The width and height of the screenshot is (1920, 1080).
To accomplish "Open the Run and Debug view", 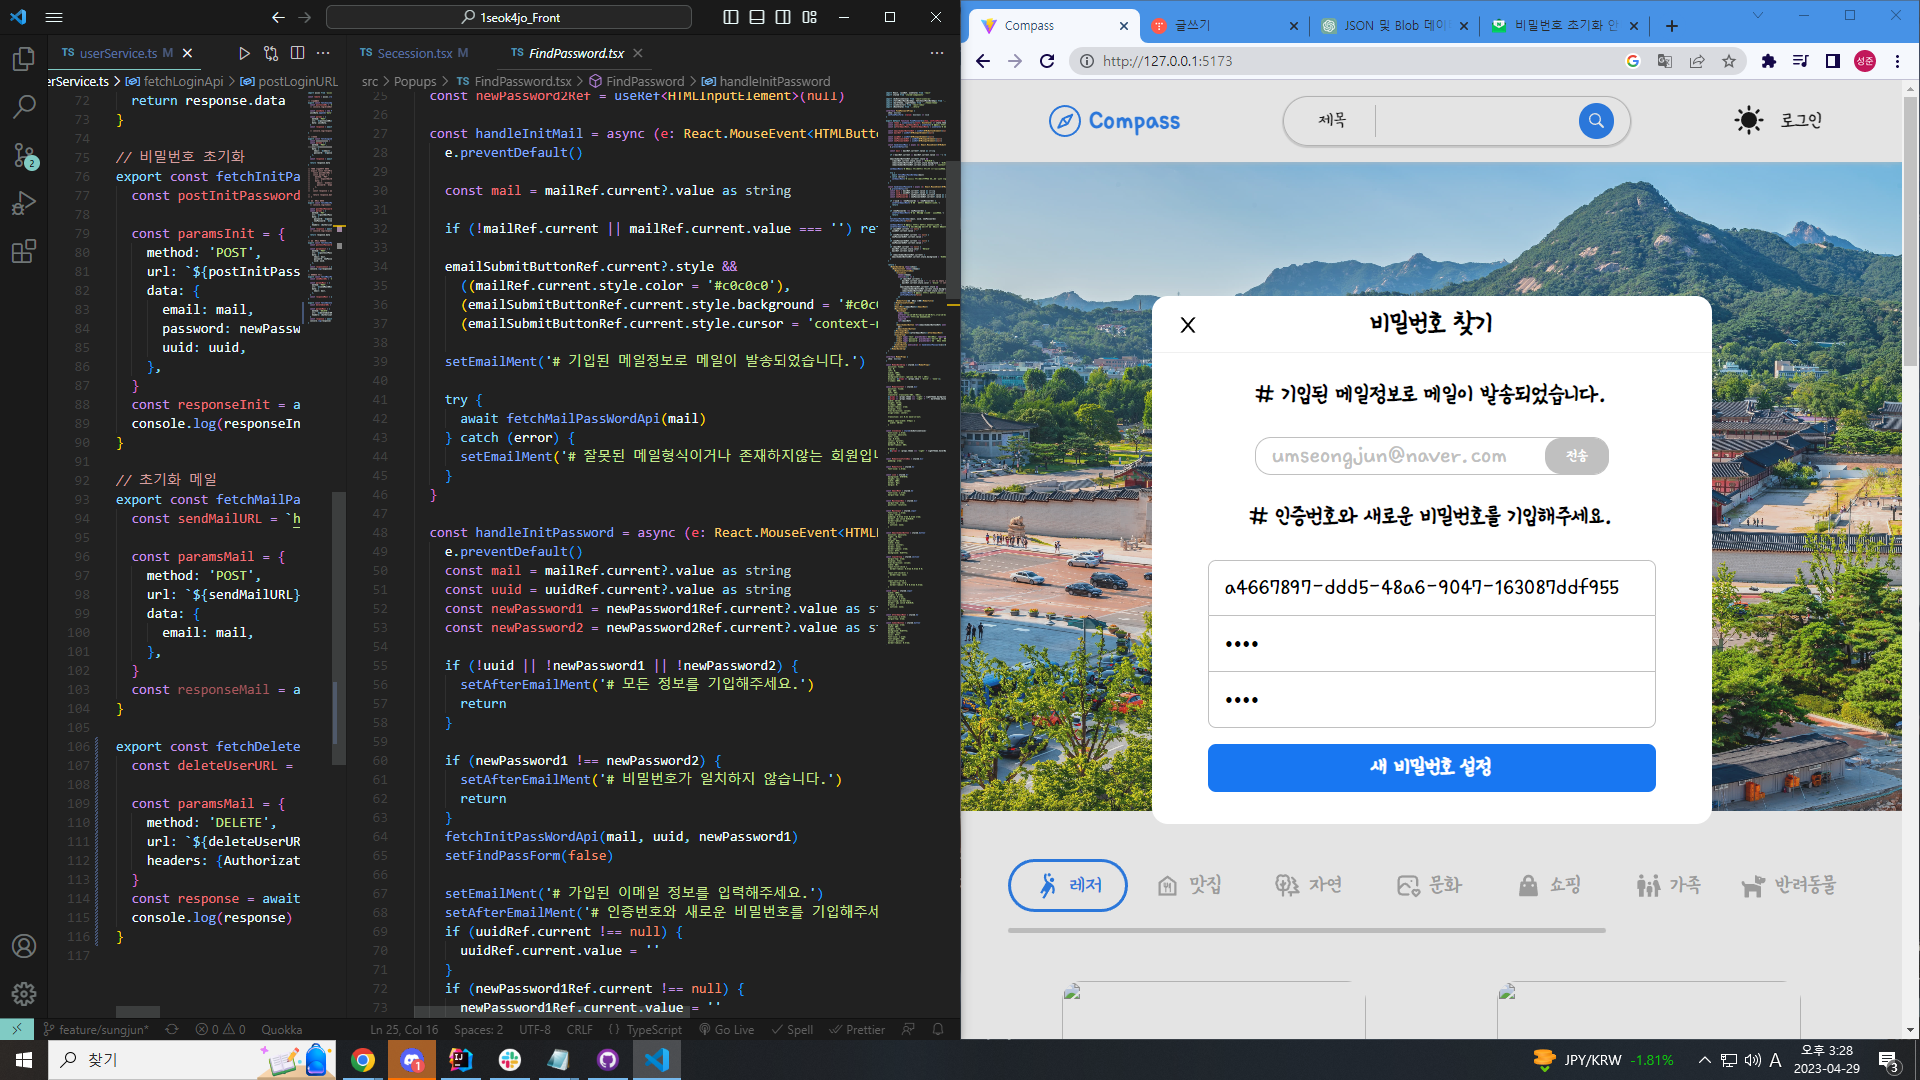I will tap(24, 203).
